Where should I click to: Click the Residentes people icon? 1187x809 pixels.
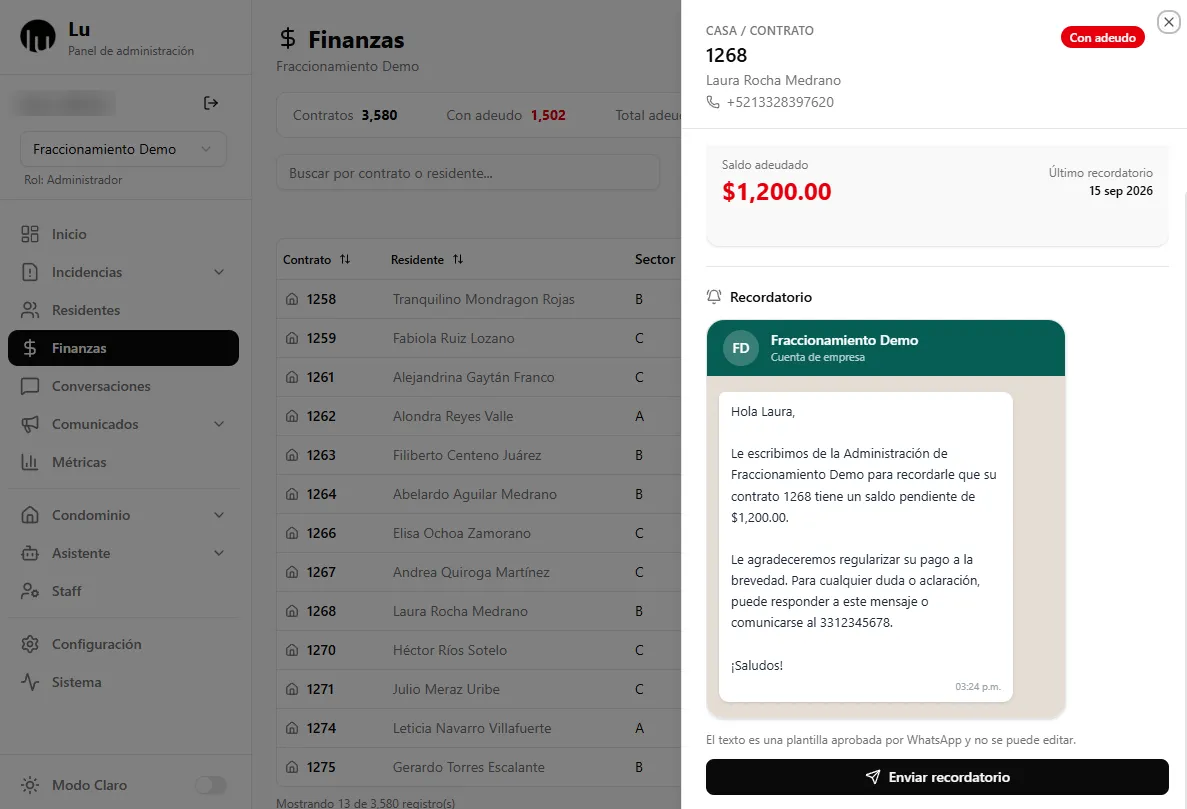[30, 310]
